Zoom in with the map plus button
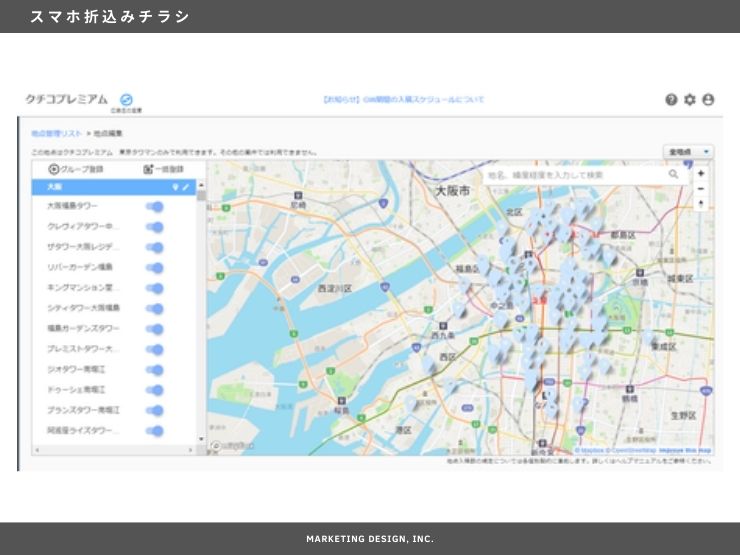The height and width of the screenshot is (555, 740). click(701, 173)
